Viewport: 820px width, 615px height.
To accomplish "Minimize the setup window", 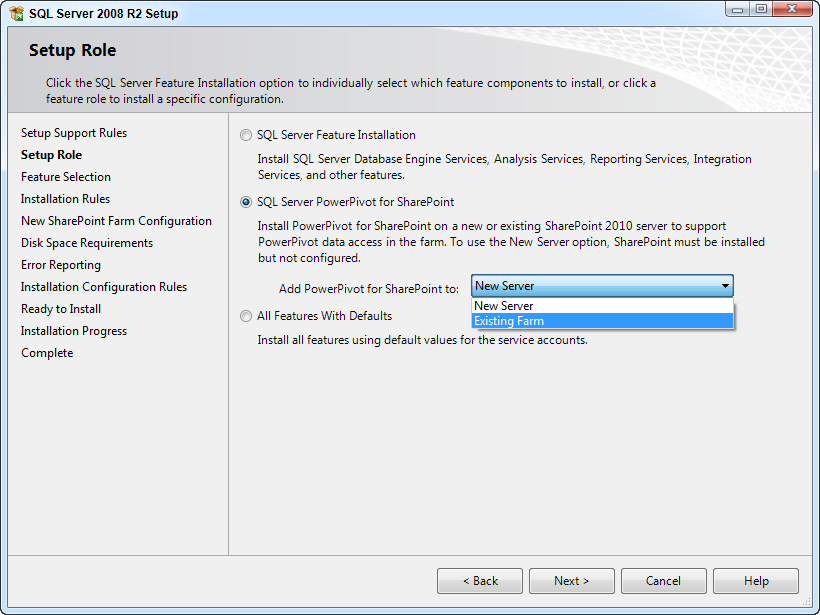I will click(x=737, y=11).
